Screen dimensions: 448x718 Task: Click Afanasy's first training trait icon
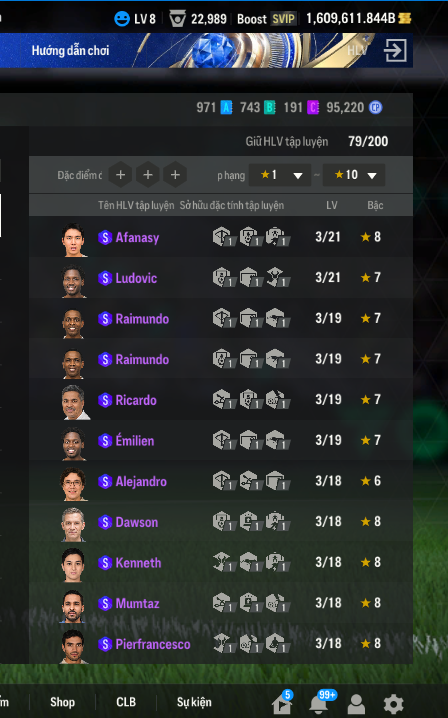pos(223,237)
